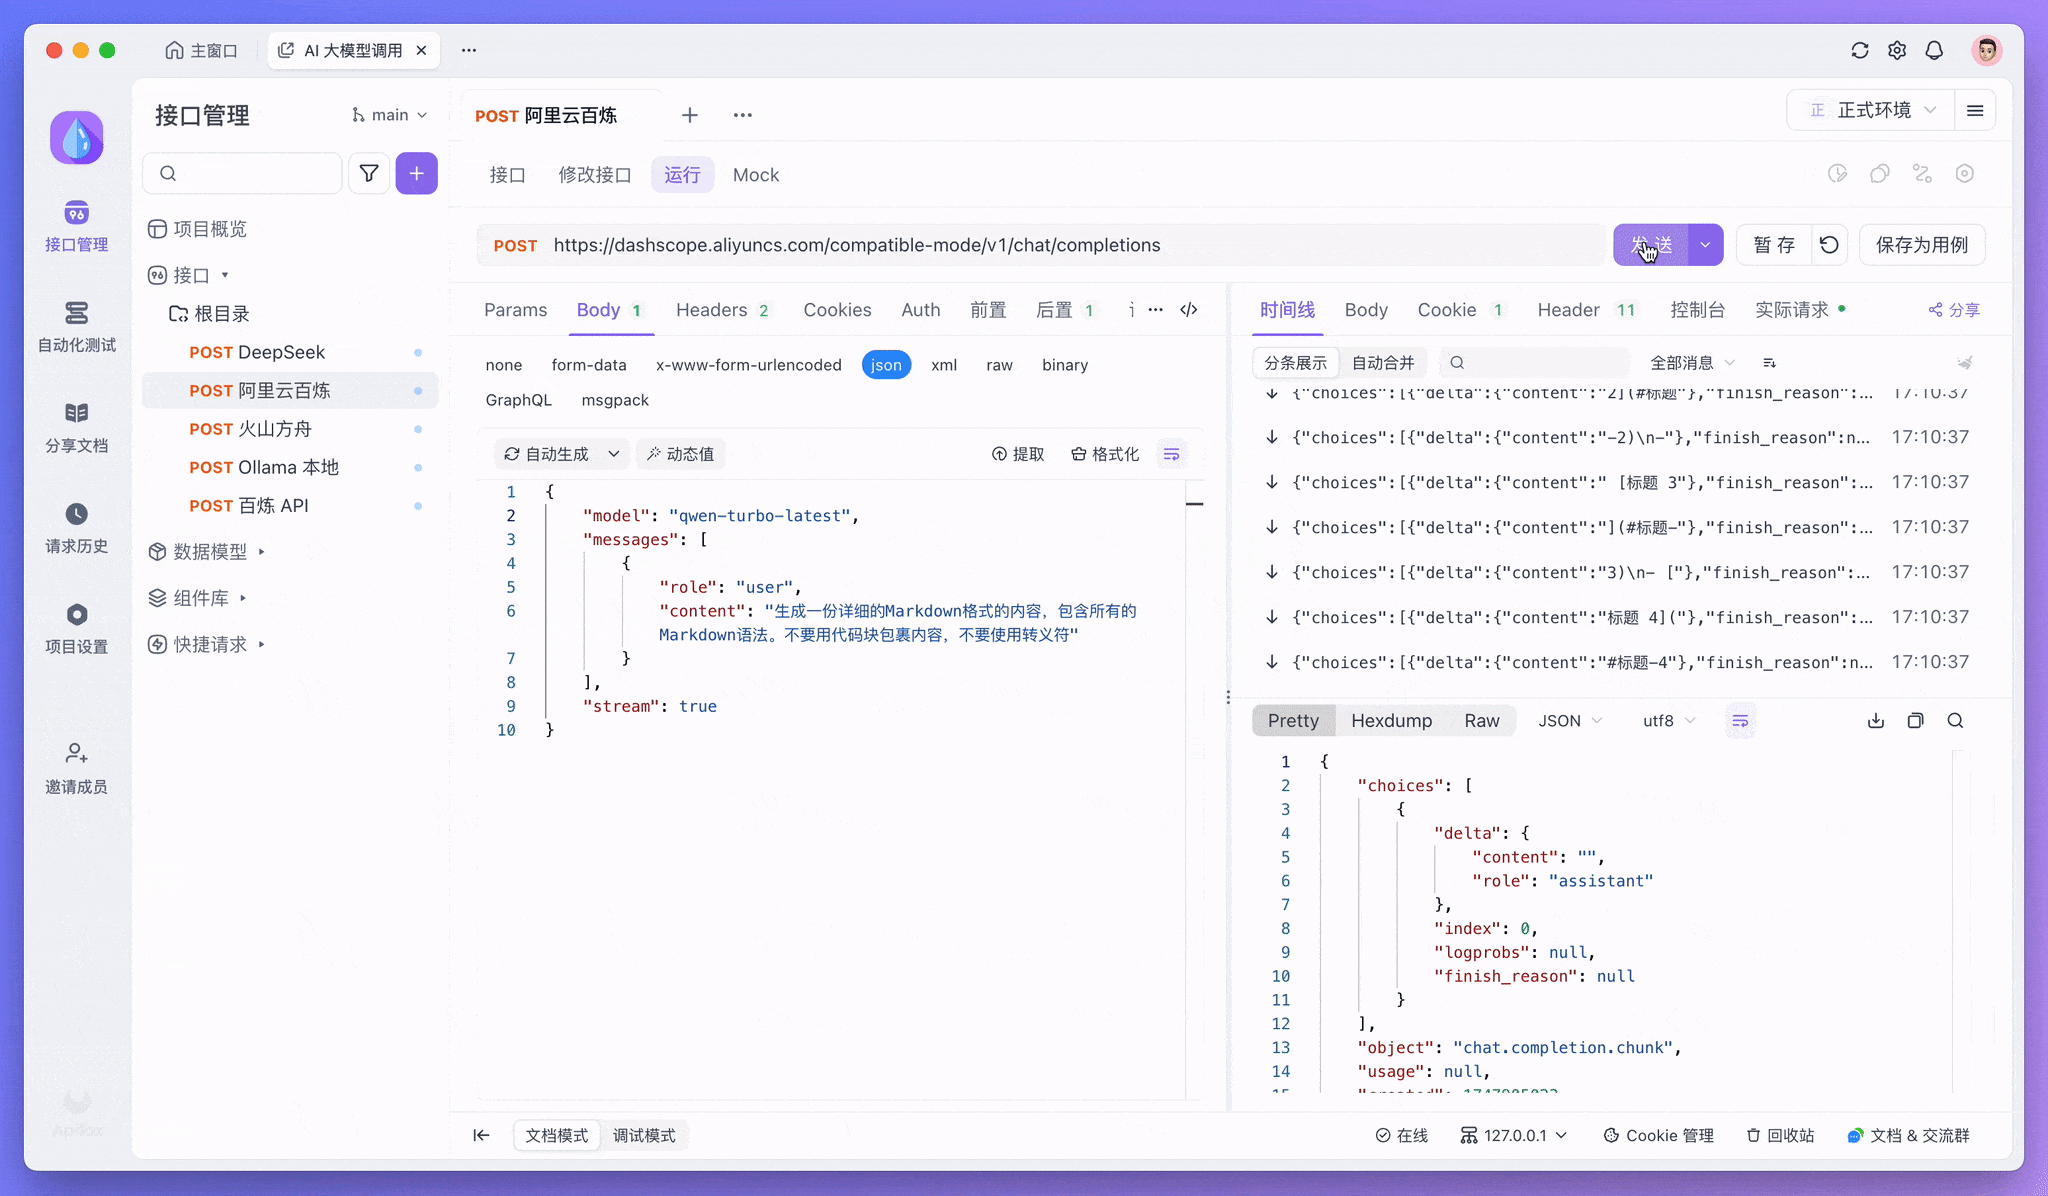Open code snippet view with </> icon
This screenshot has width=2048, height=1196.
tap(1189, 311)
